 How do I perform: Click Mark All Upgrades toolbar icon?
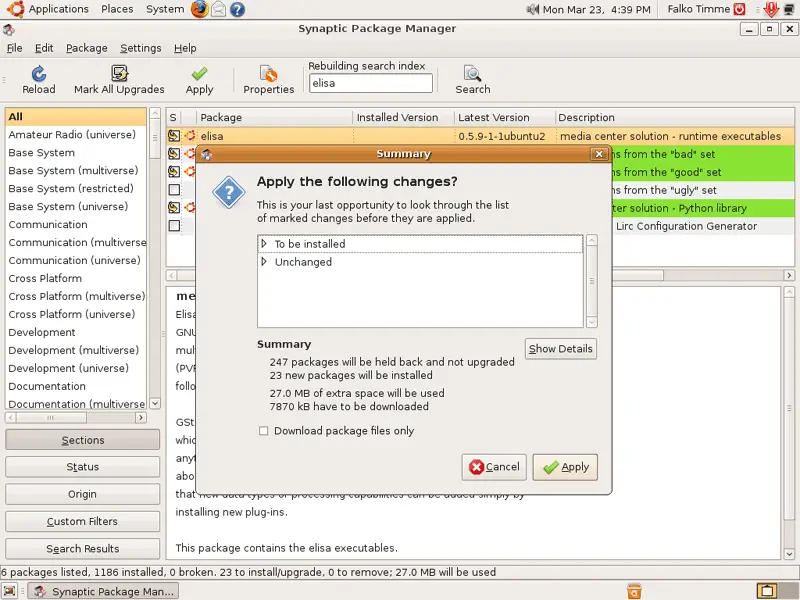tap(119, 73)
